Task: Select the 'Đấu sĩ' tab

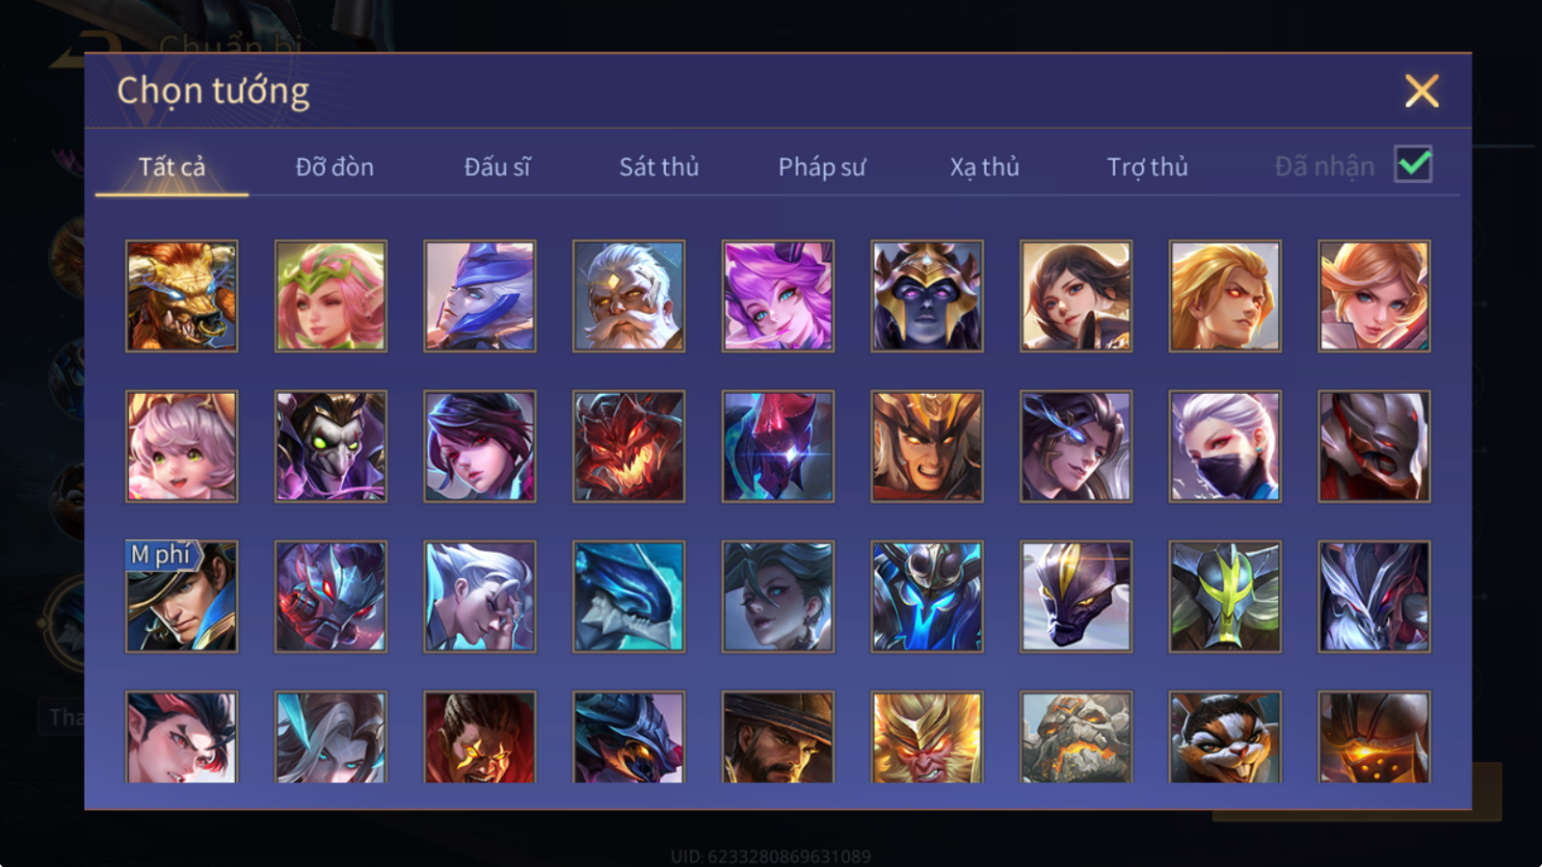Action: (x=497, y=167)
